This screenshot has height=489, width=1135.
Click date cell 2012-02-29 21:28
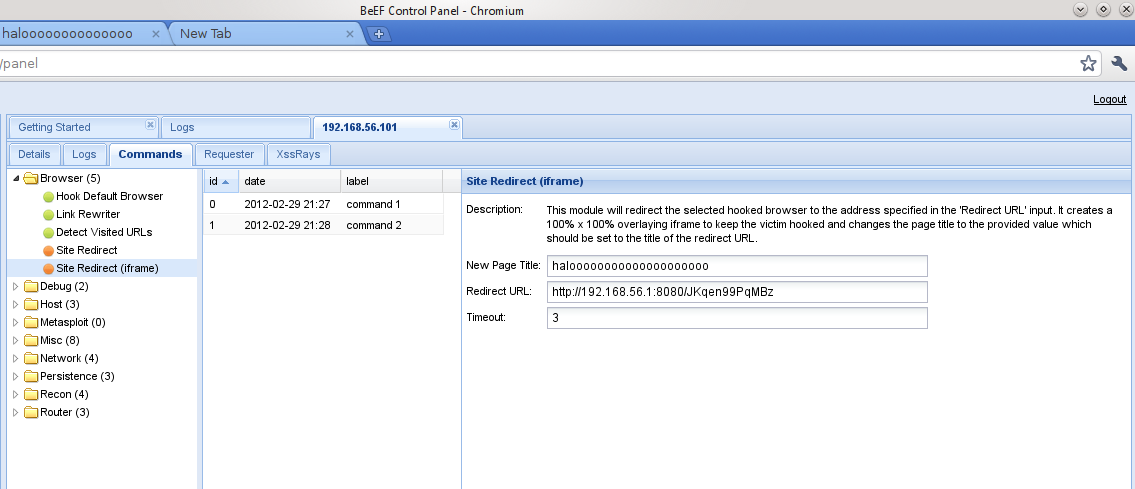pyautogui.click(x=287, y=226)
